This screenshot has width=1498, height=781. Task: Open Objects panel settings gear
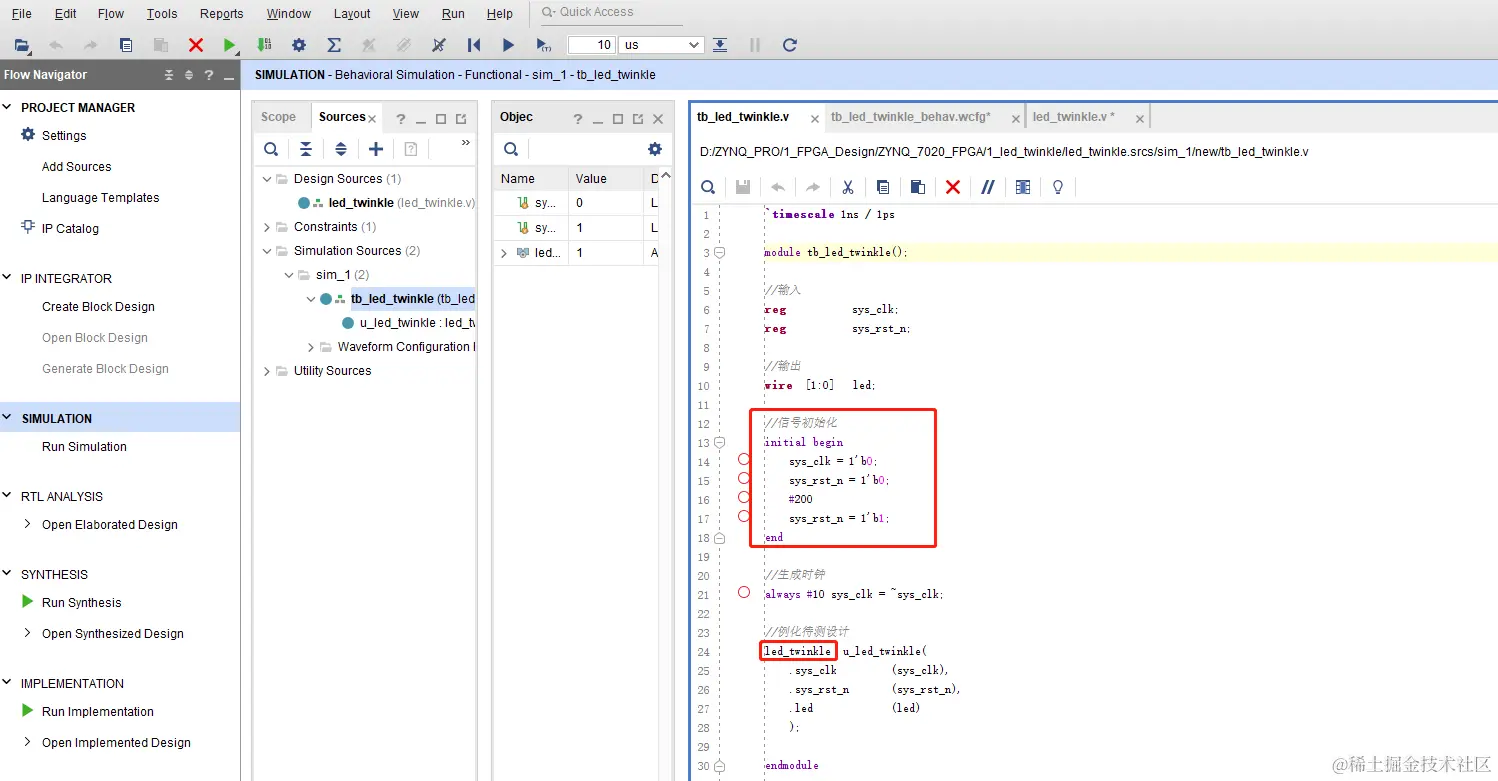[655, 149]
